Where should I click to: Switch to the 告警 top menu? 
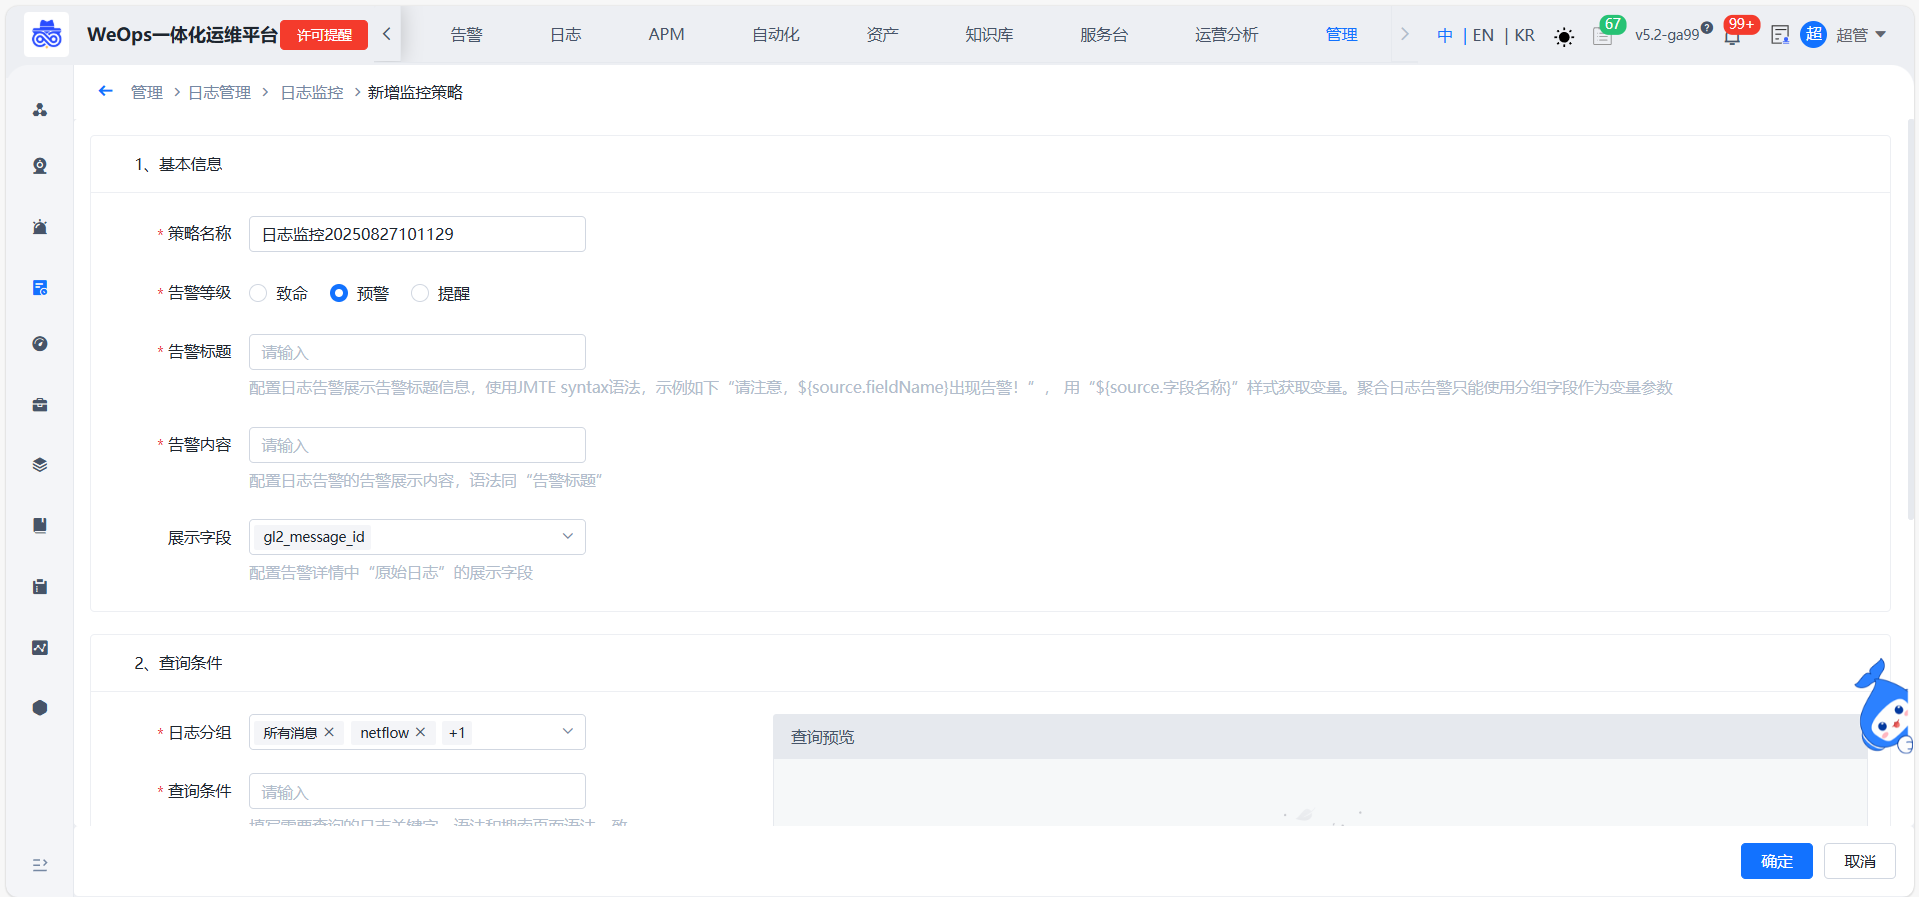pyautogui.click(x=466, y=35)
